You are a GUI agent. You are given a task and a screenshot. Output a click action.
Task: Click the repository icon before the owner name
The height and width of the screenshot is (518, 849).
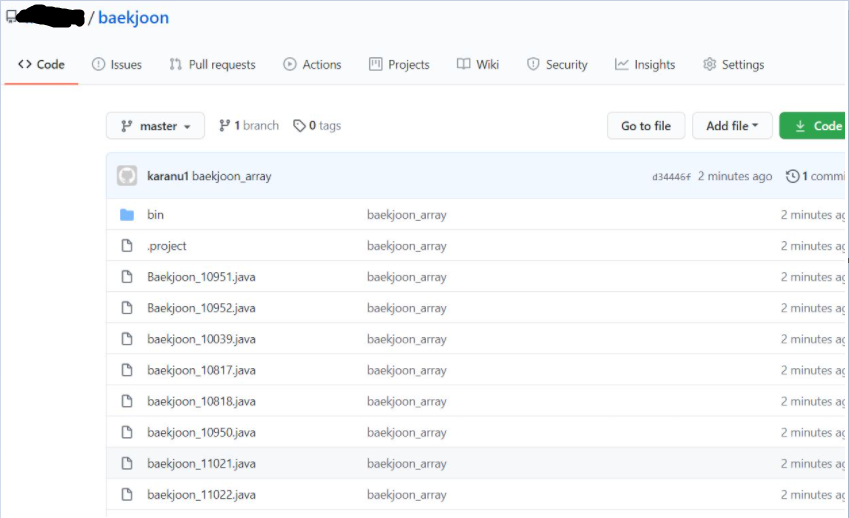click(x=11, y=17)
